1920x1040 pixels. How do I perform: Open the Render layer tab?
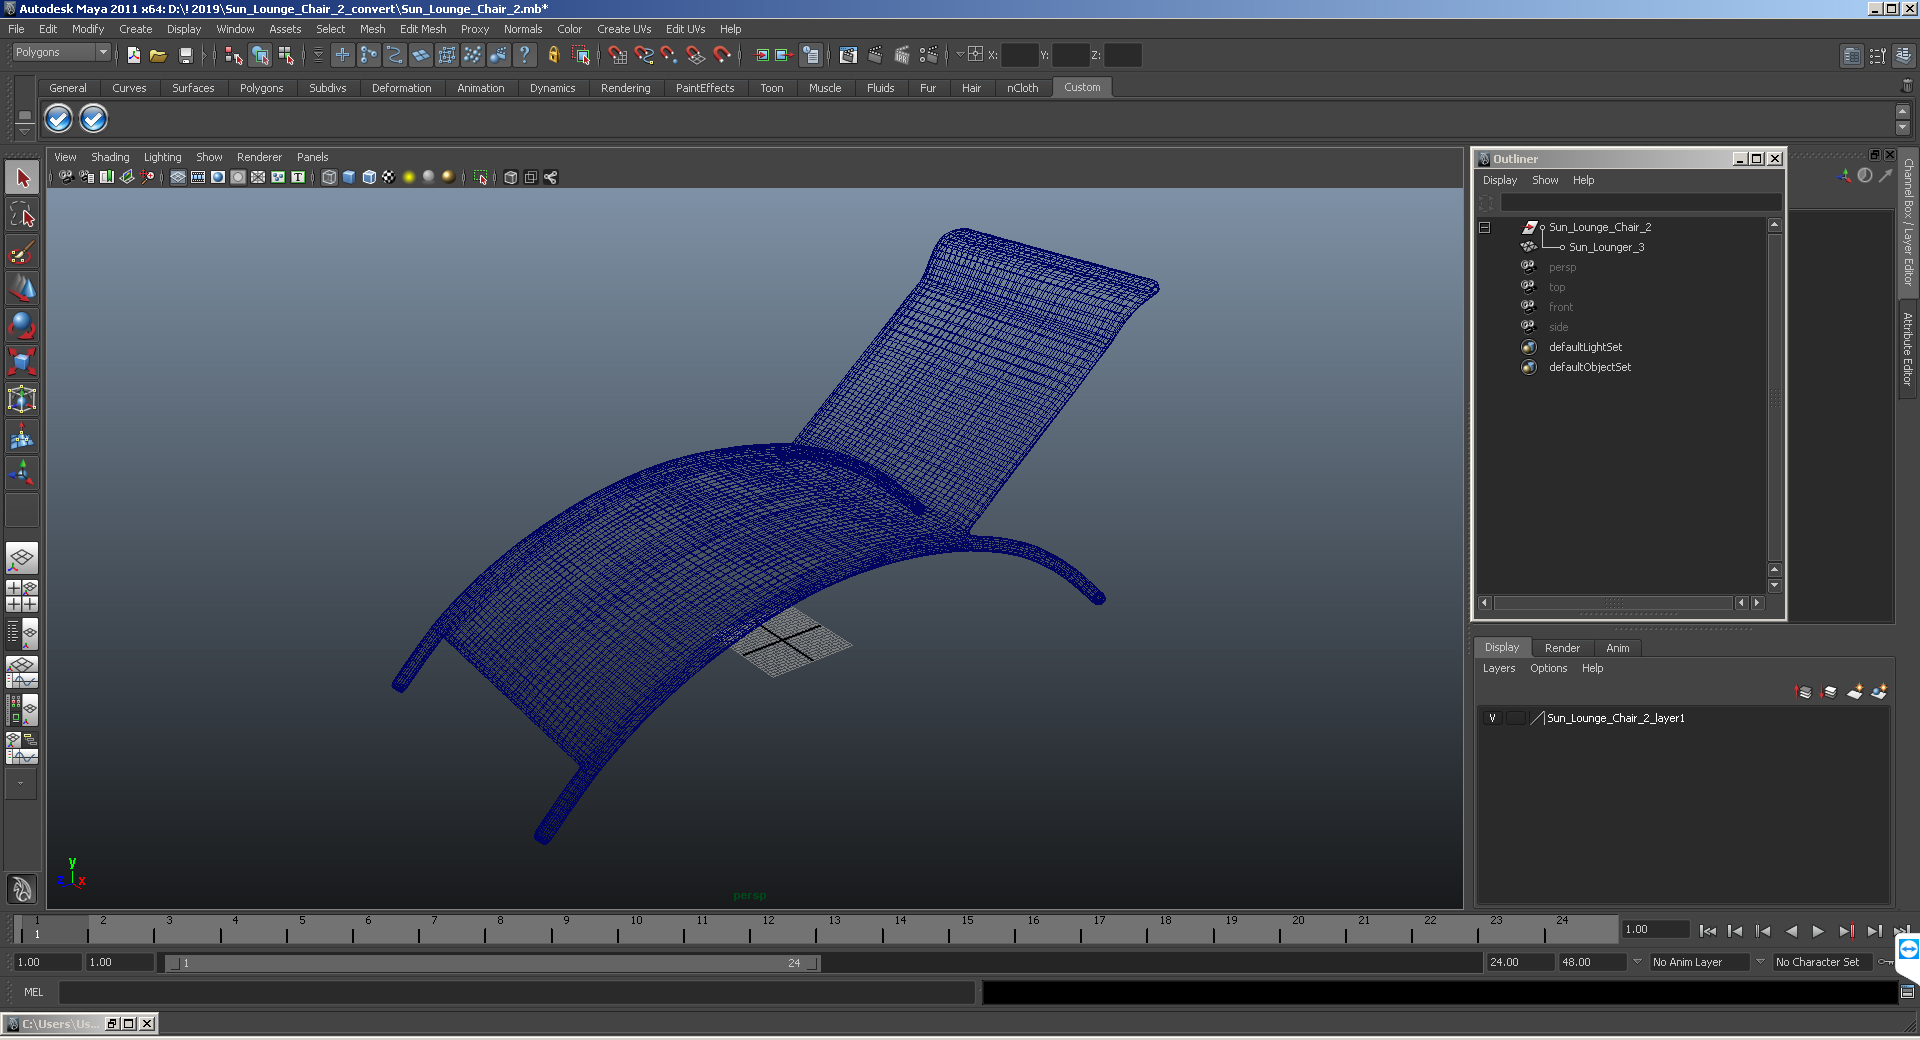pos(1562,648)
